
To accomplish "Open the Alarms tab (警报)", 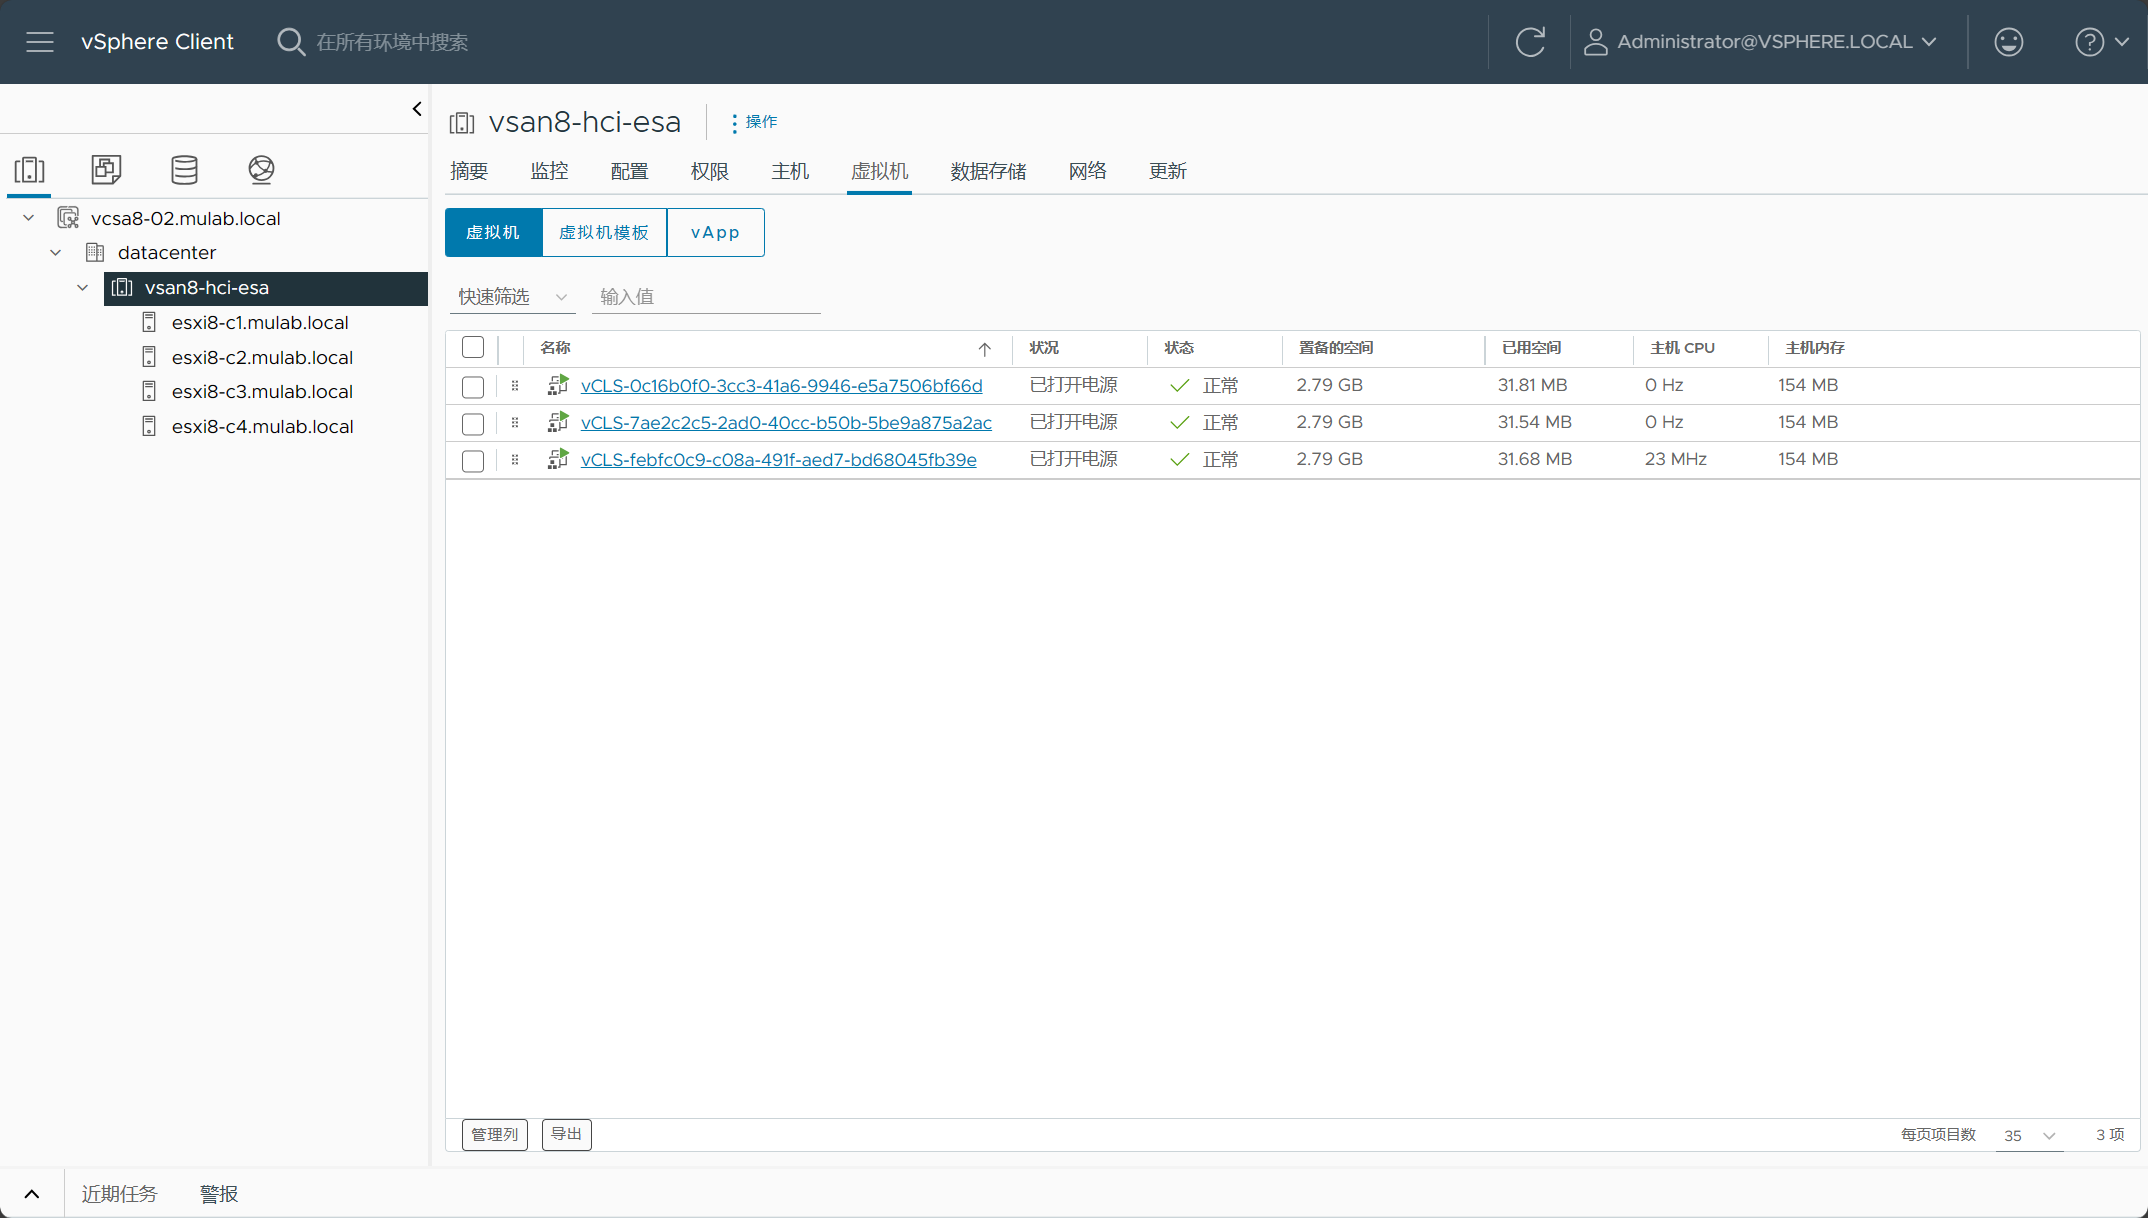I will point(219,1194).
